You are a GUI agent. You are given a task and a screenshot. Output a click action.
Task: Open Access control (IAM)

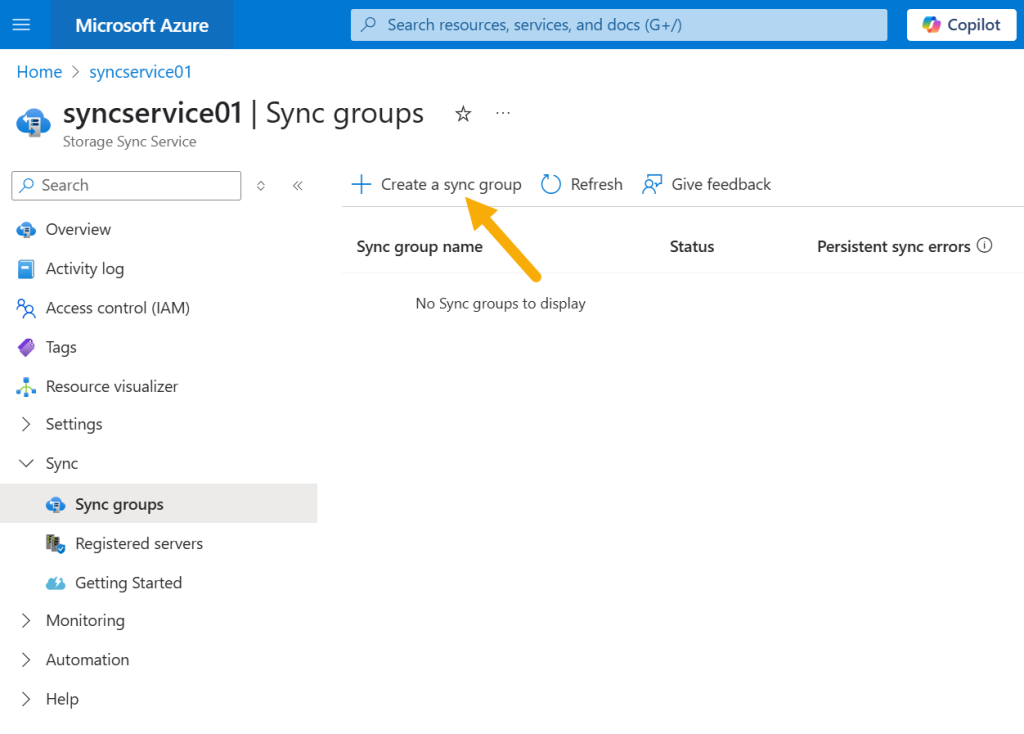tap(118, 308)
